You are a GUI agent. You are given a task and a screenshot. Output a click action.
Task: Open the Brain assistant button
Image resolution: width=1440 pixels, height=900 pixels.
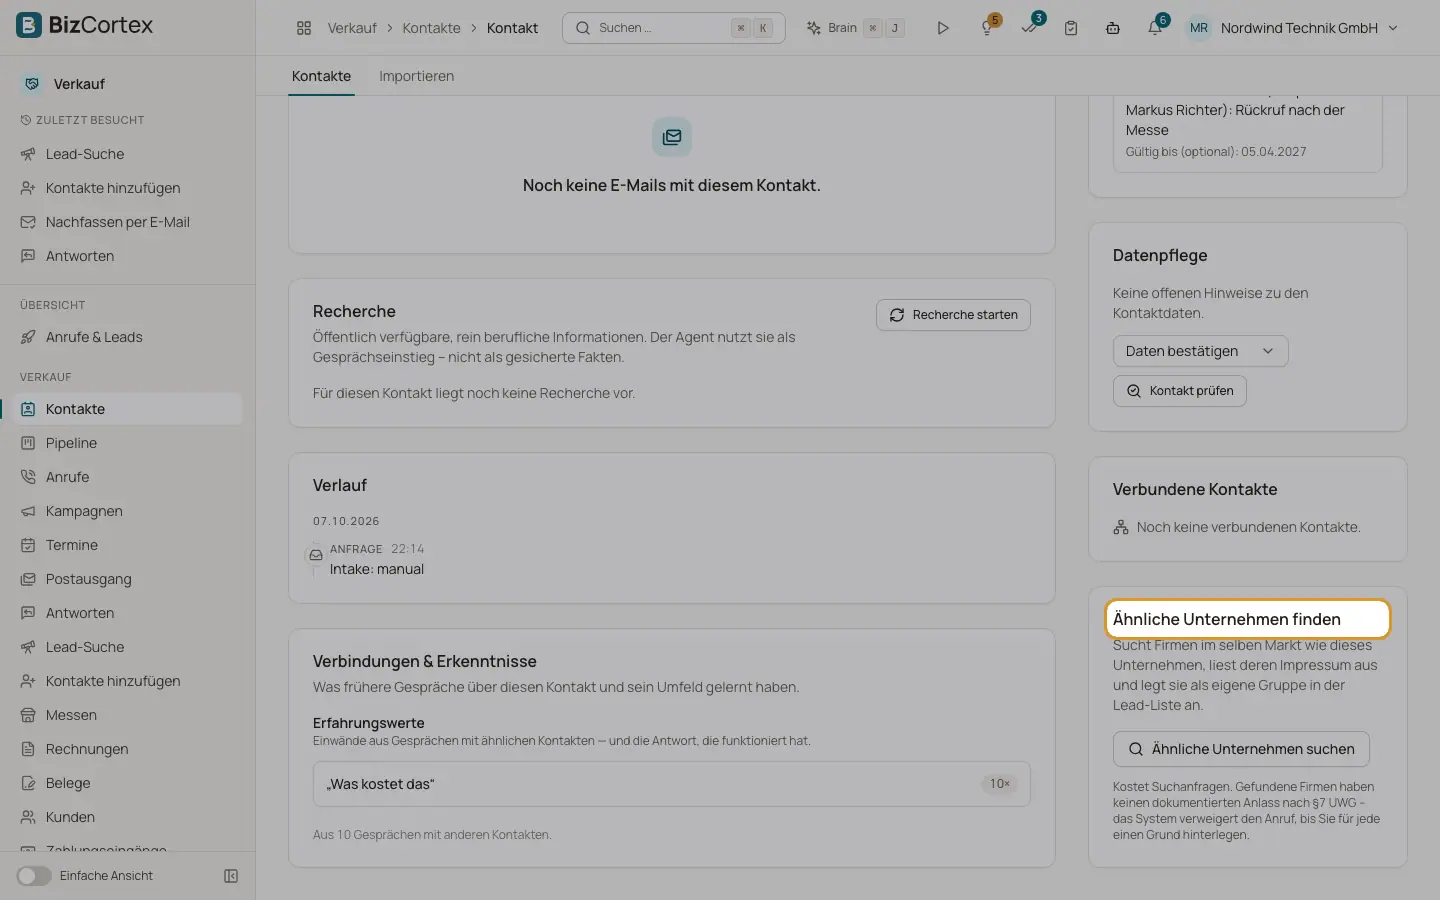point(855,28)
